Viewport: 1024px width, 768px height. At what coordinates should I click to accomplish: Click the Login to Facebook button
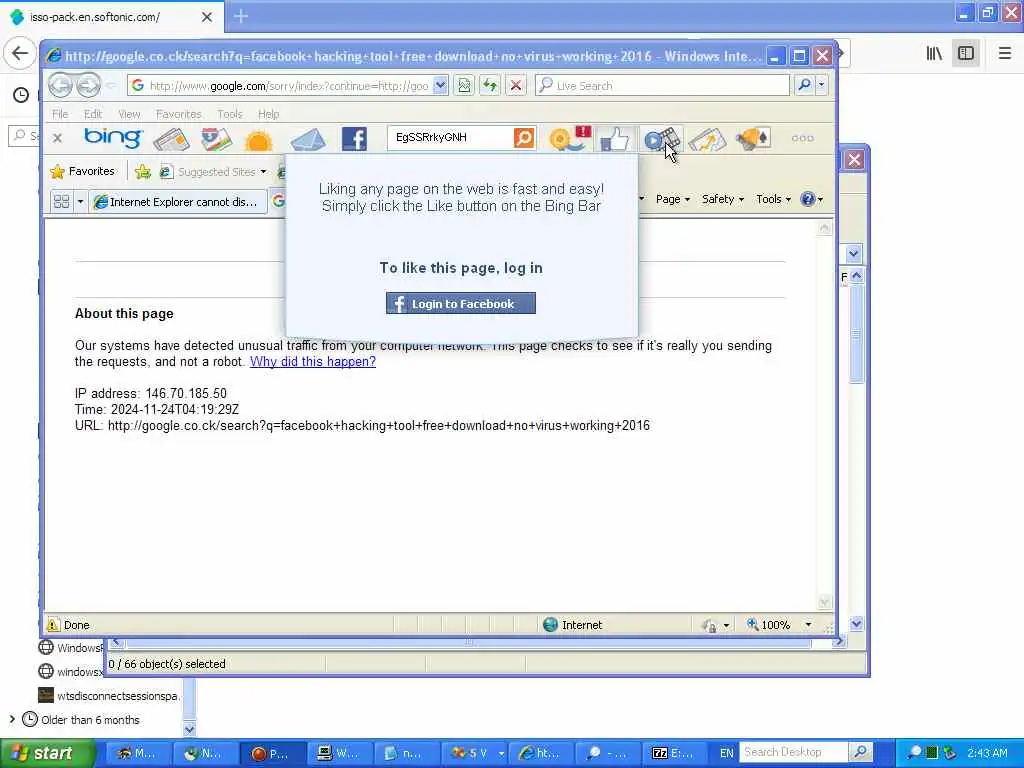pyautogui.click(x=460, y=304)
